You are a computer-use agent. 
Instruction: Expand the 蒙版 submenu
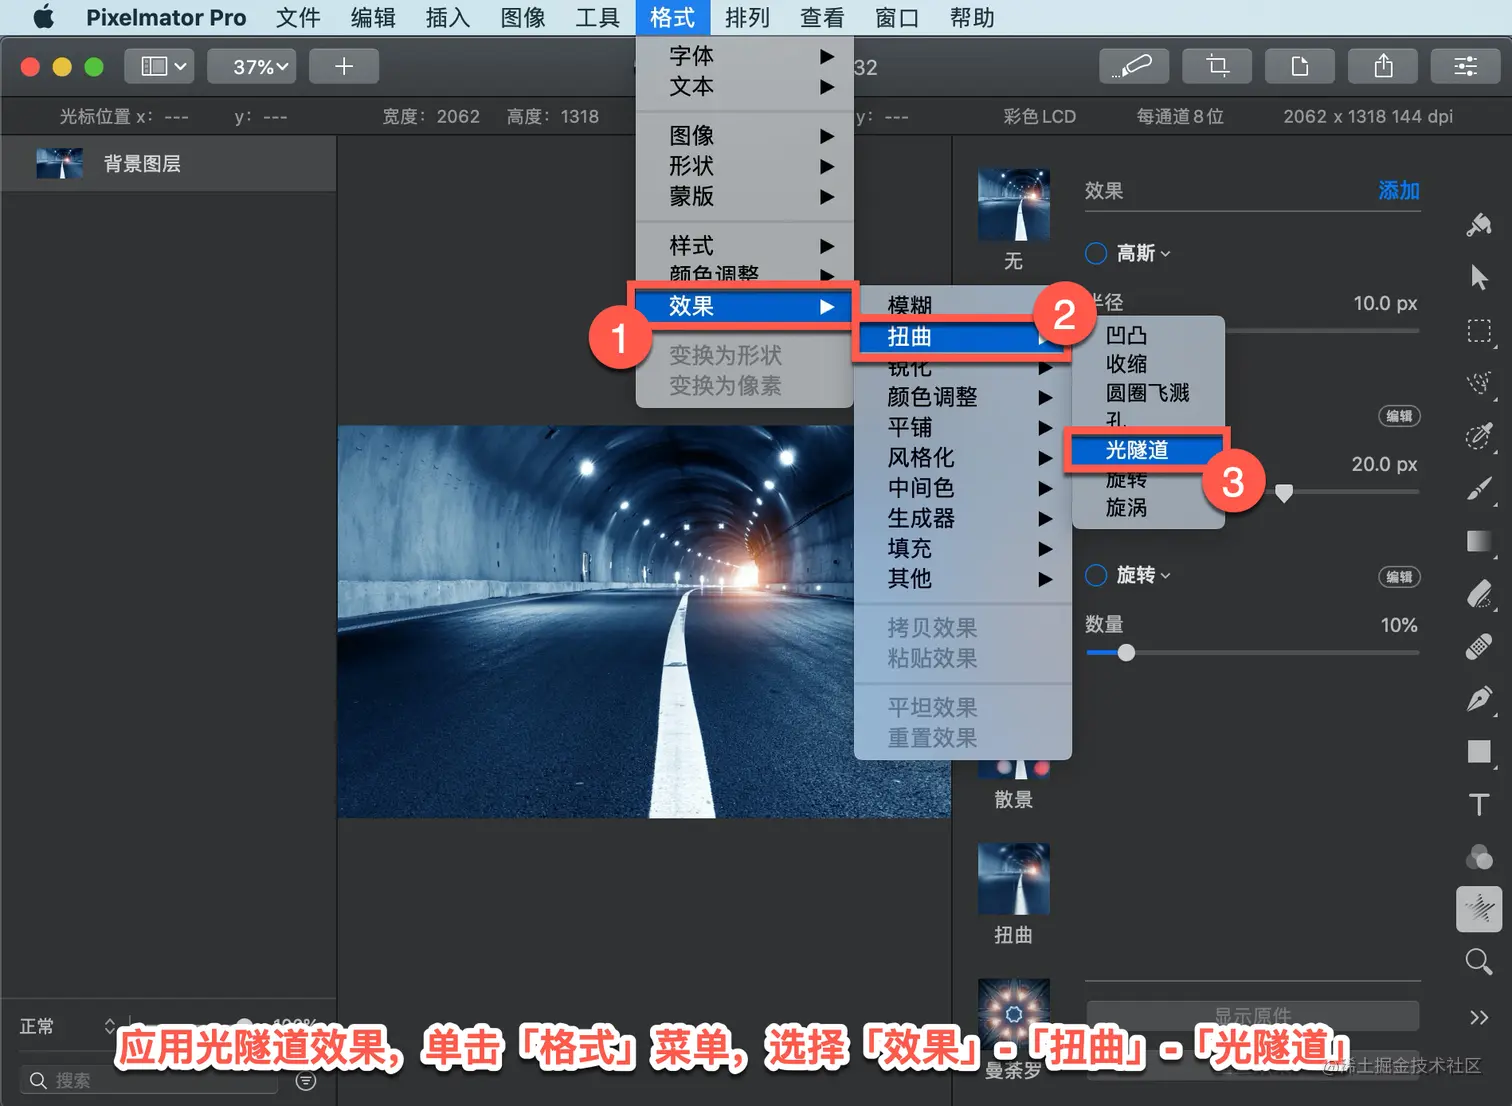click(x=745, y=197)
